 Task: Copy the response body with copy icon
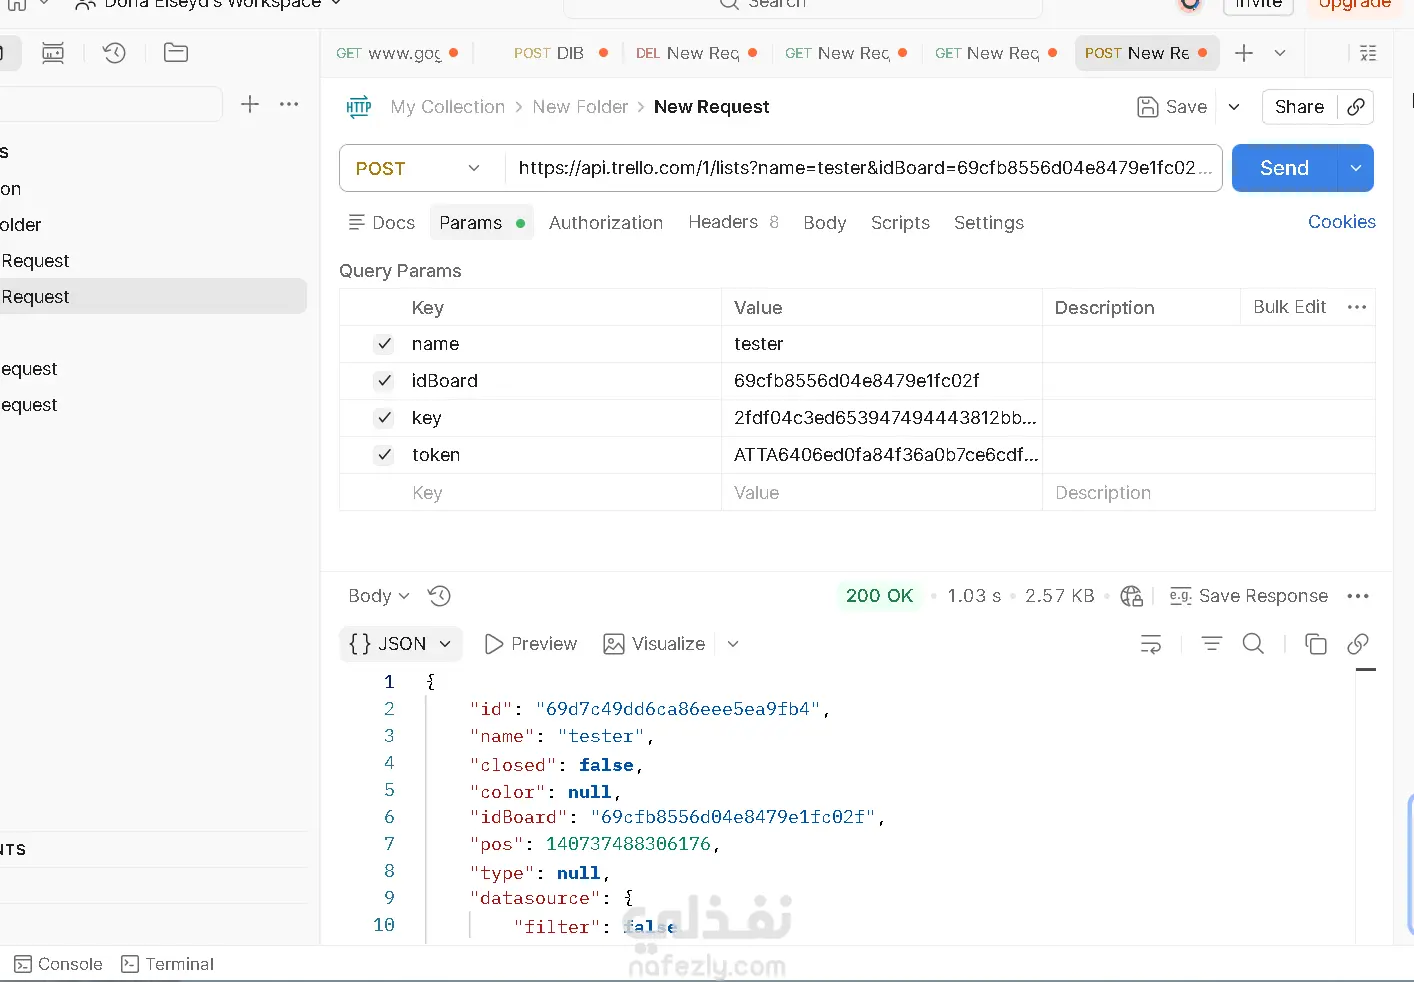tap(1316, 644)
